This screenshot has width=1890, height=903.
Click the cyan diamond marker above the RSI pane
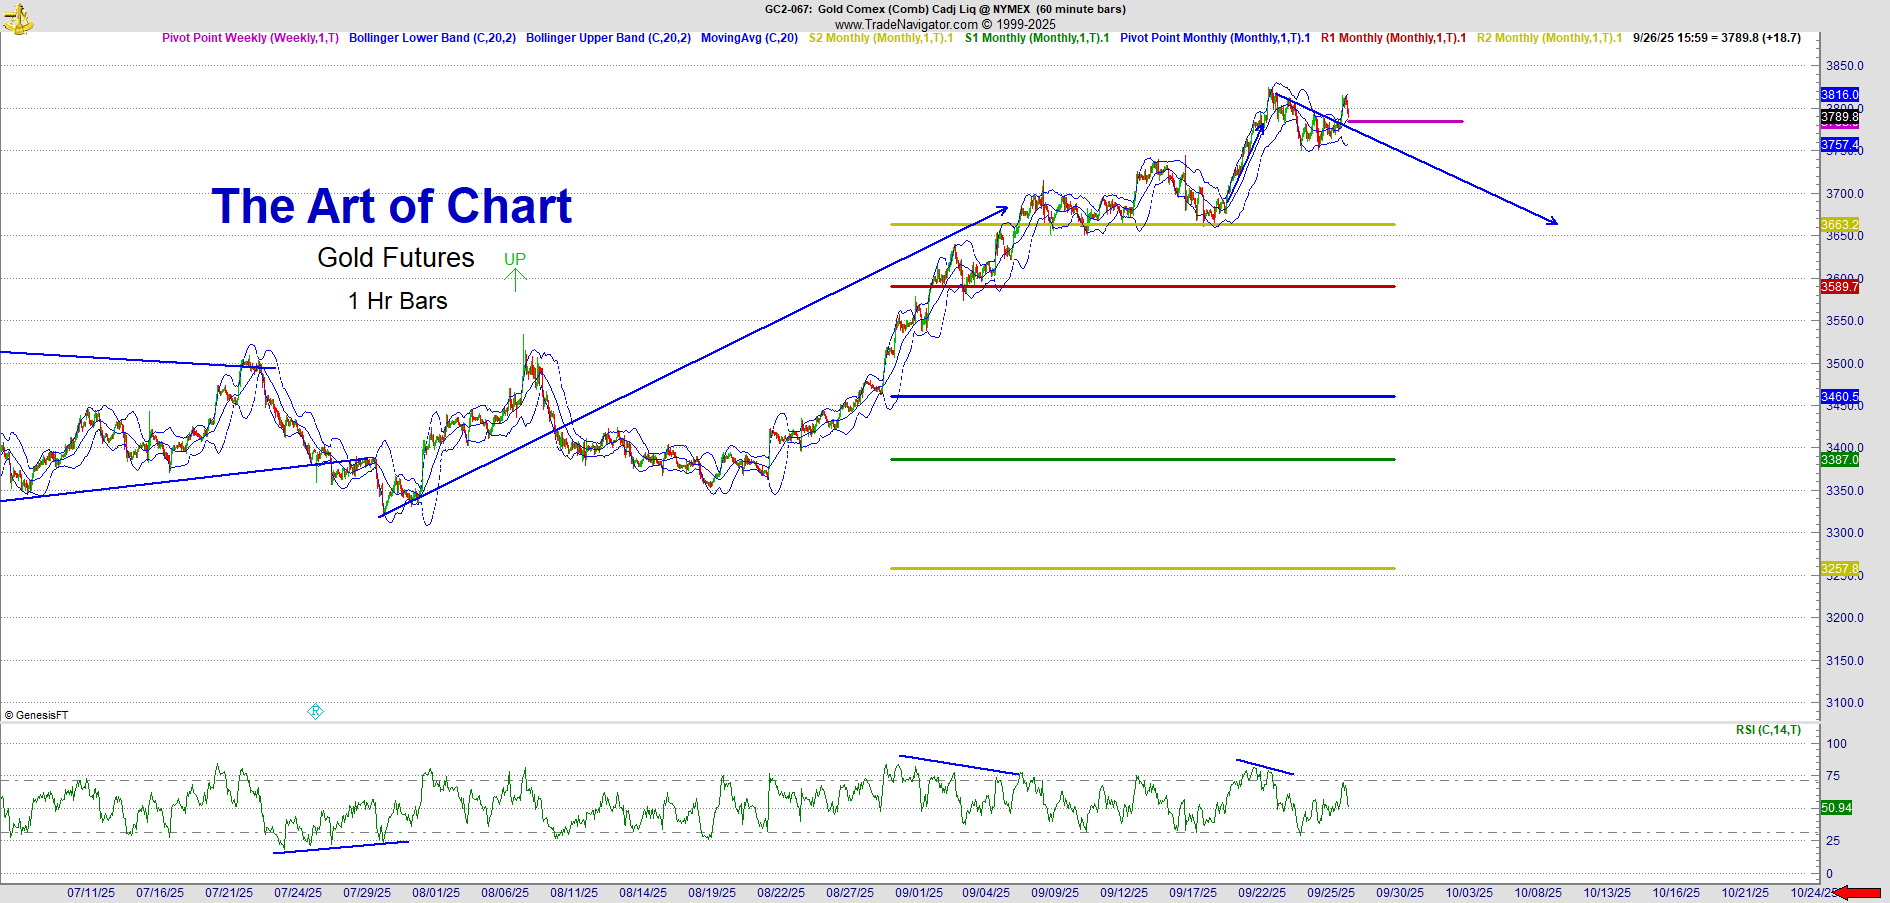(315, 712)
